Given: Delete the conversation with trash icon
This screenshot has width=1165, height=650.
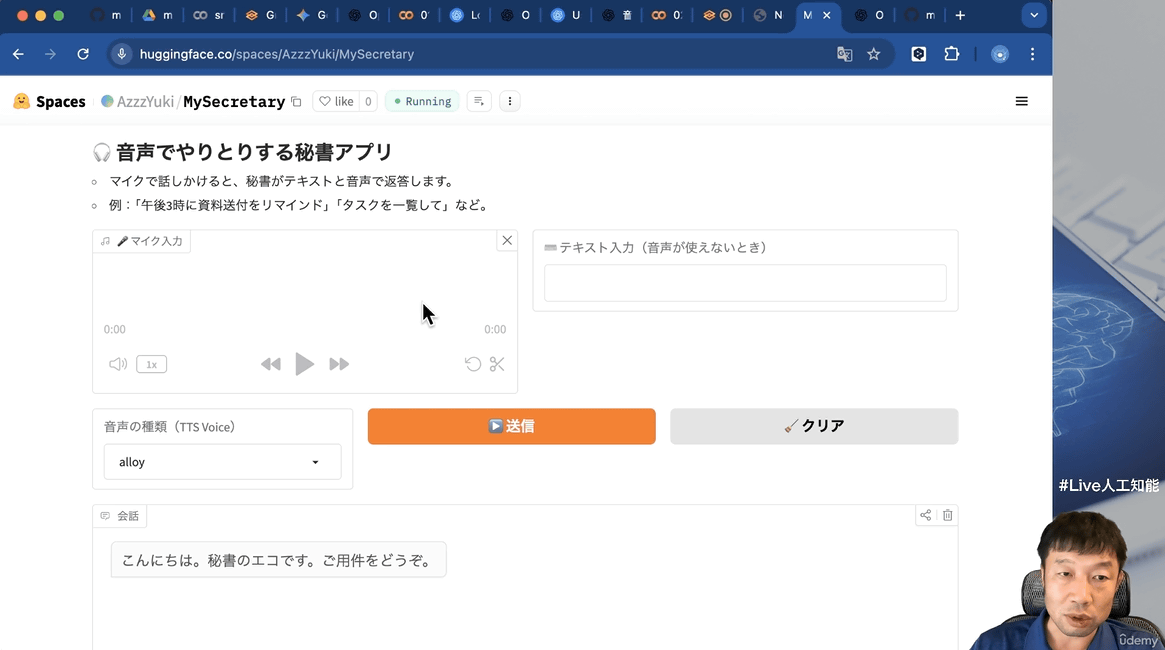Looking at the screenshot, I should [x=948, y=515].
